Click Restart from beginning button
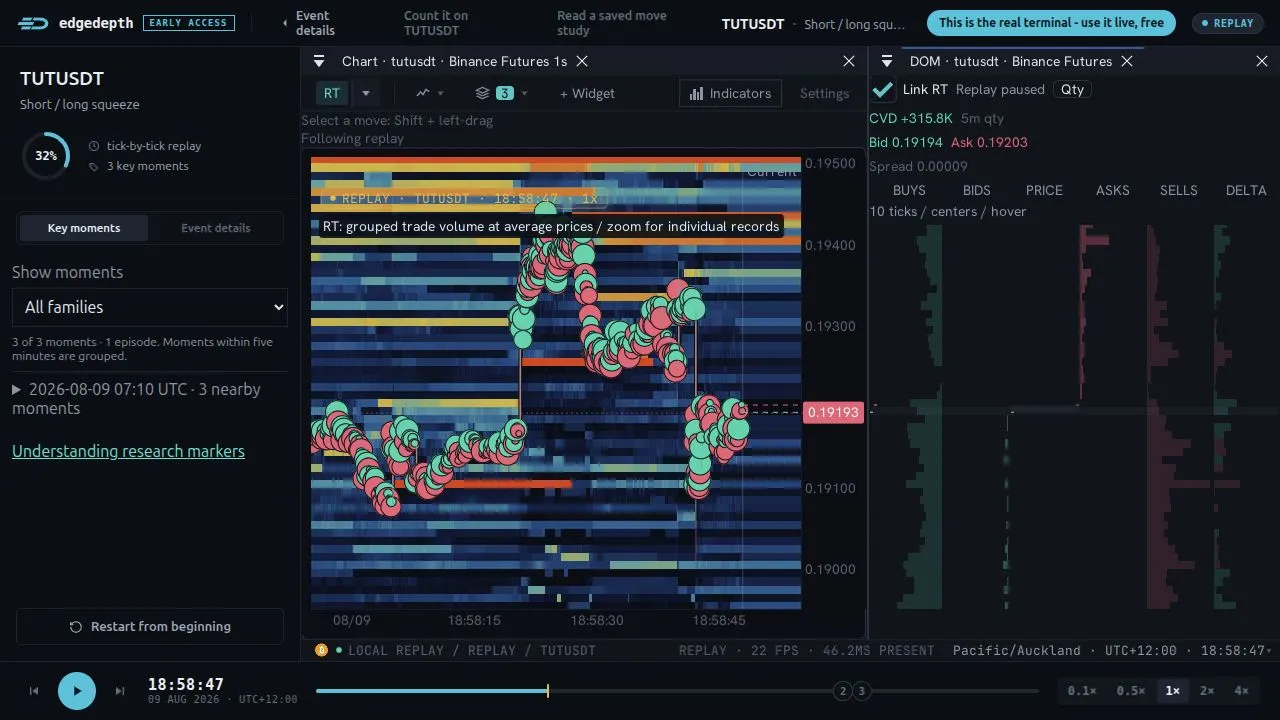Image resolution: width=1280 pixels, height=720 pixels. pos(150,626)
